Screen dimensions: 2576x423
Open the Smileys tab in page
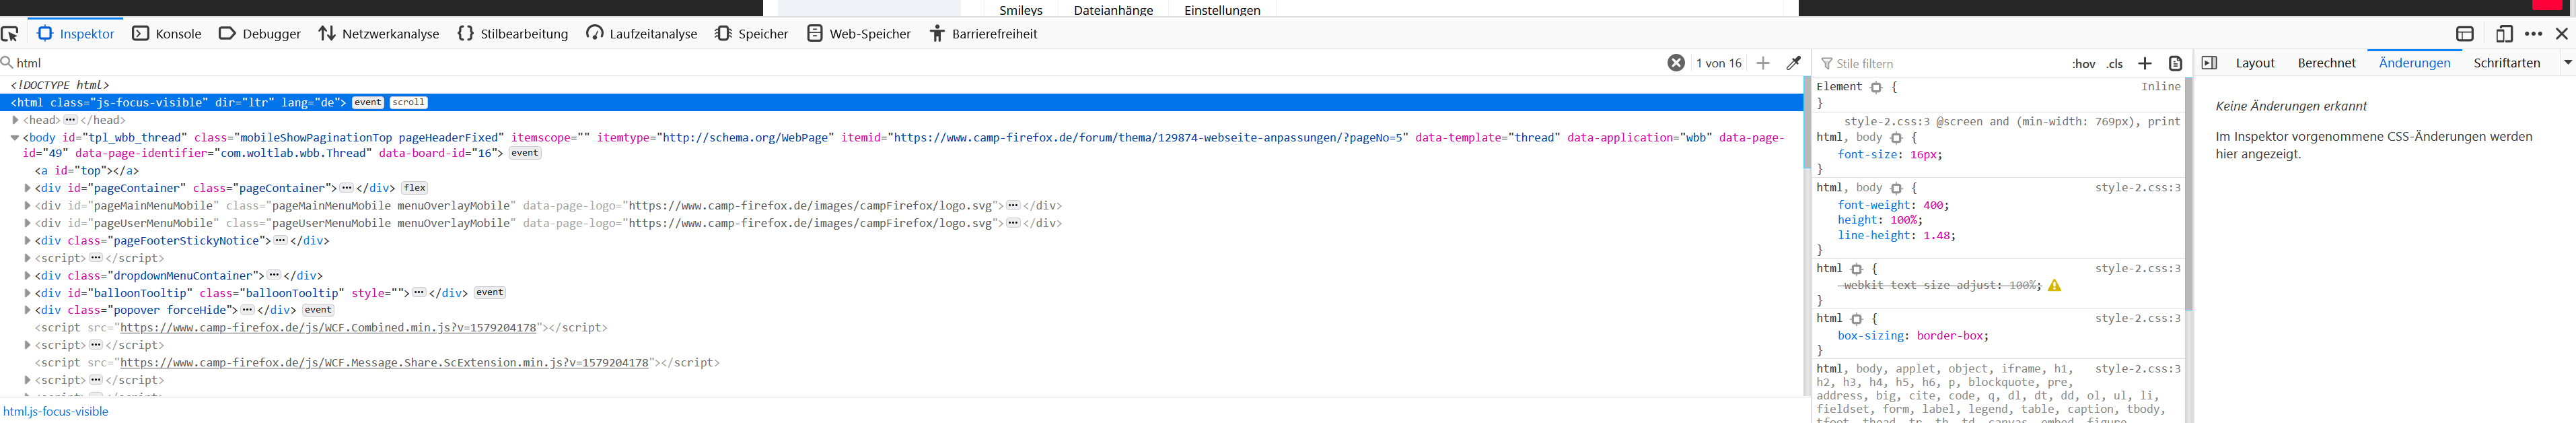(x=1021, y=10)
